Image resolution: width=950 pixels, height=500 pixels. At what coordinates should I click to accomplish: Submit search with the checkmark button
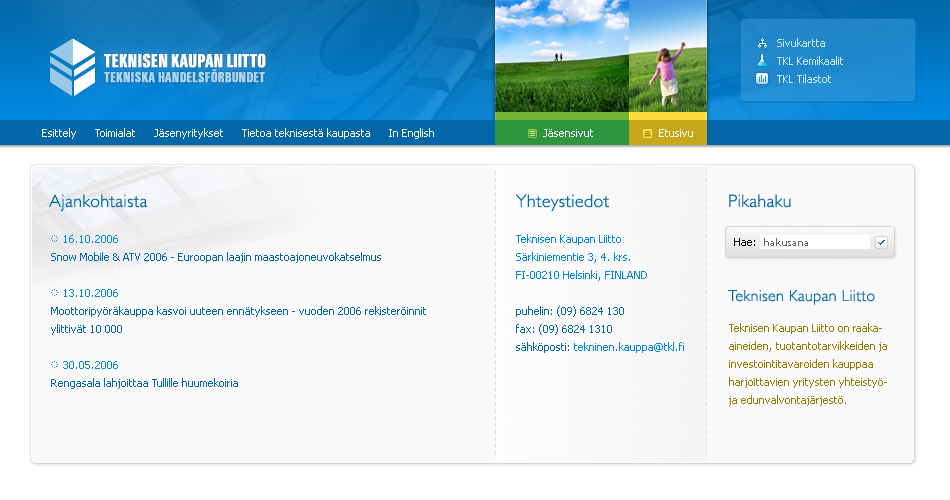(x=881, y=242)
